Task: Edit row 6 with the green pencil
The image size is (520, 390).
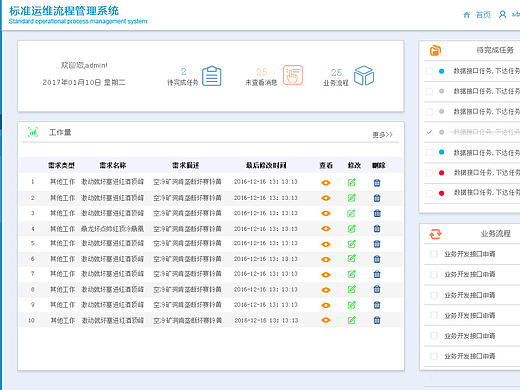Action: point(352,258)
